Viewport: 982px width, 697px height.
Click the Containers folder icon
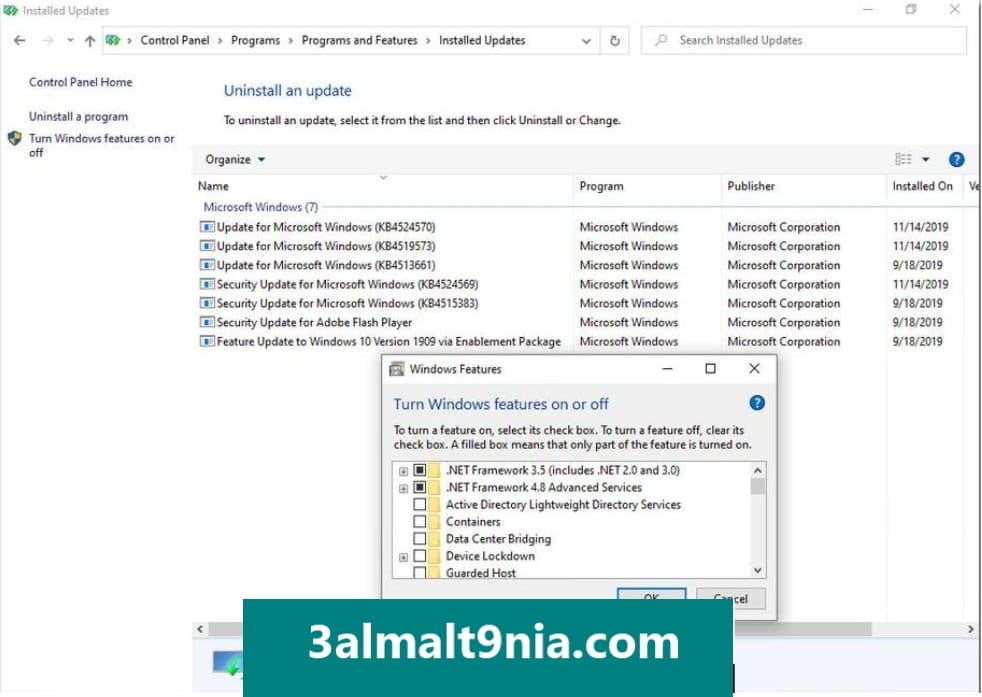(435, 522)
